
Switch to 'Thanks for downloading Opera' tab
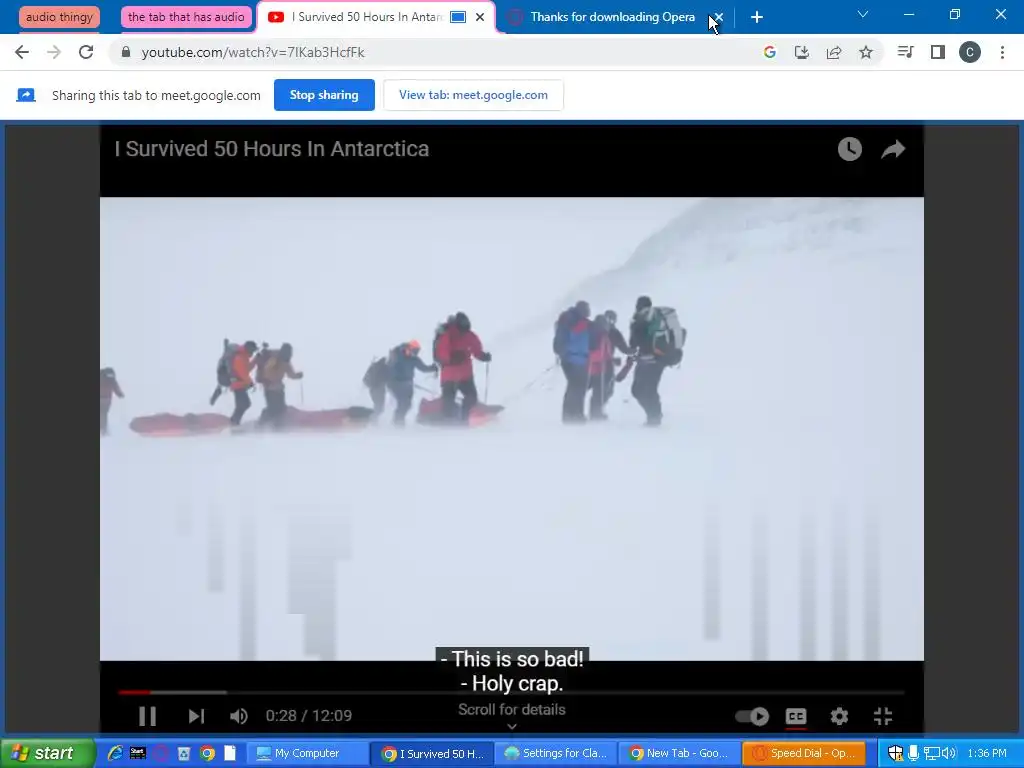pyautogui.click(x=612, y=17)
